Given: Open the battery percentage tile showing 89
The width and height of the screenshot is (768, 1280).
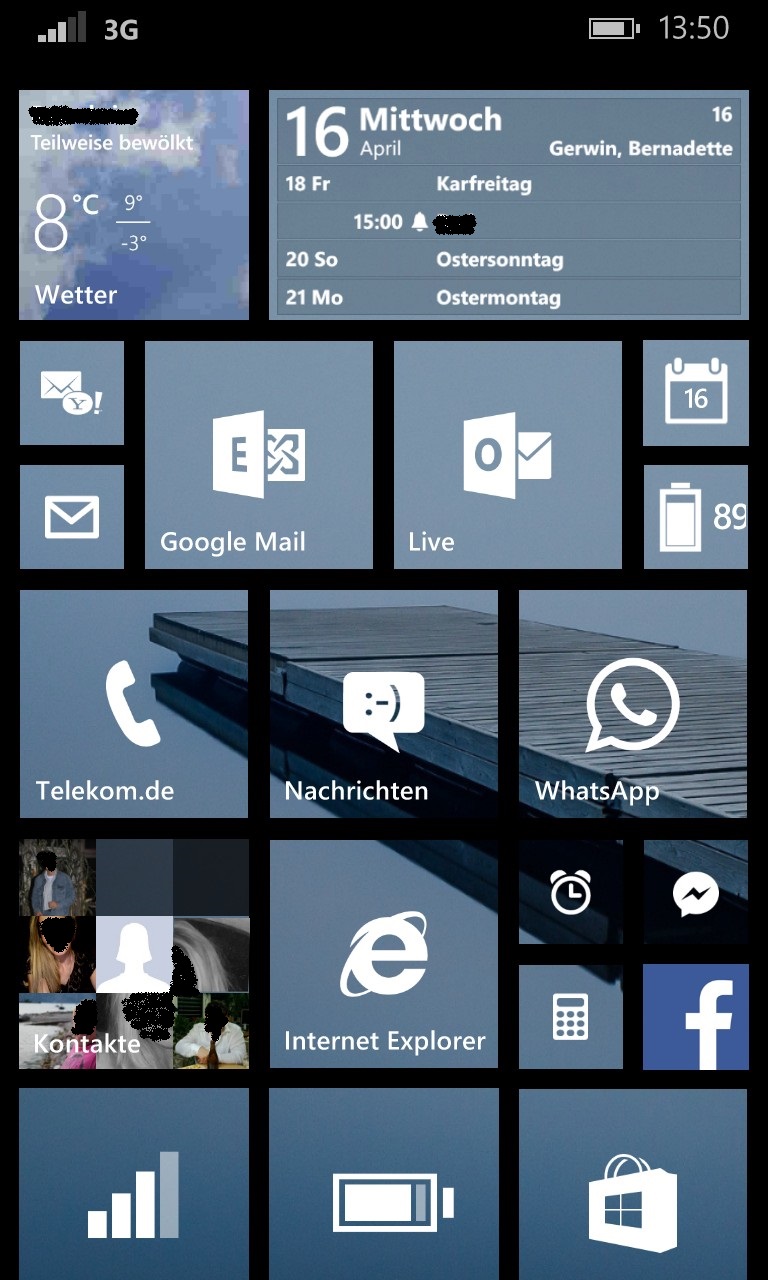Looking at the screenshot, I should (696, 517).
